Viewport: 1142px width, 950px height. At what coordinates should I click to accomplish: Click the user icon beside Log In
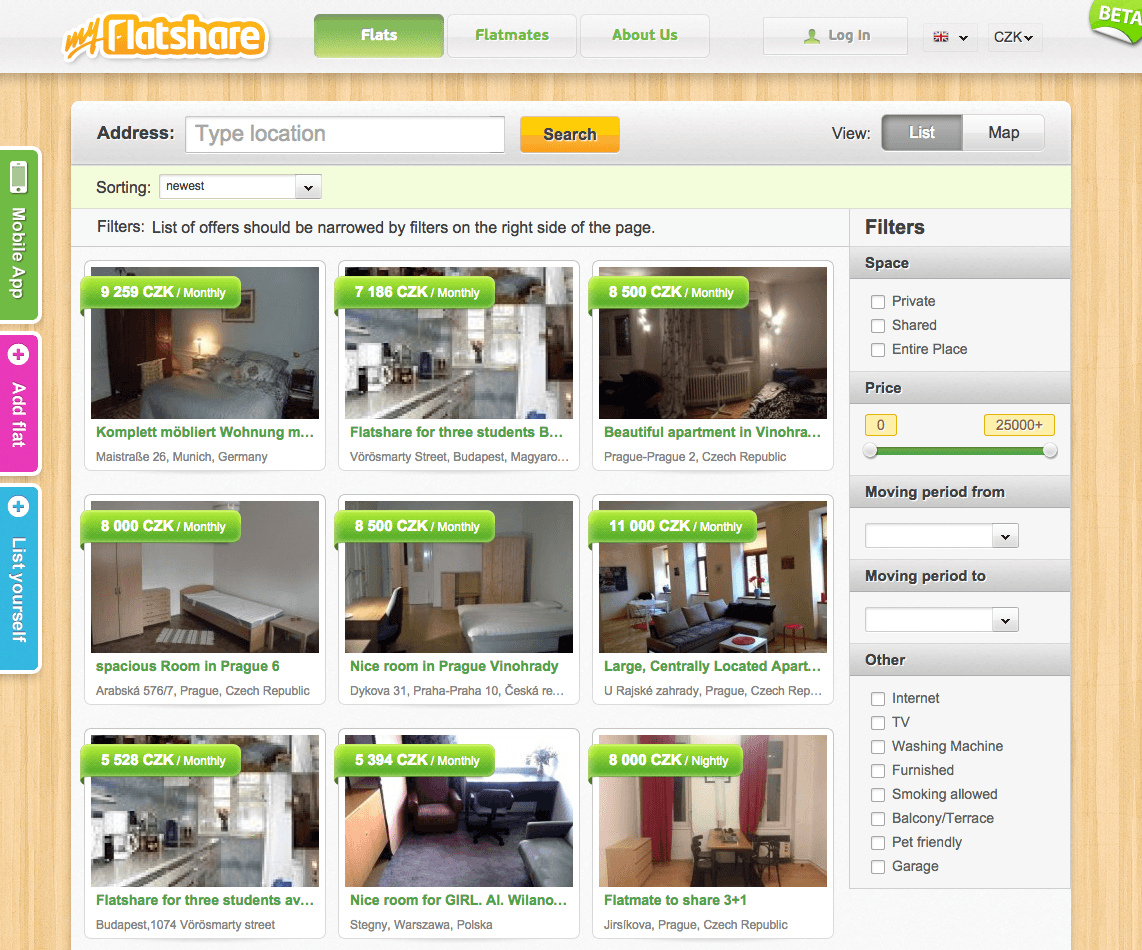pyautogui.click(x=811, y=36)
